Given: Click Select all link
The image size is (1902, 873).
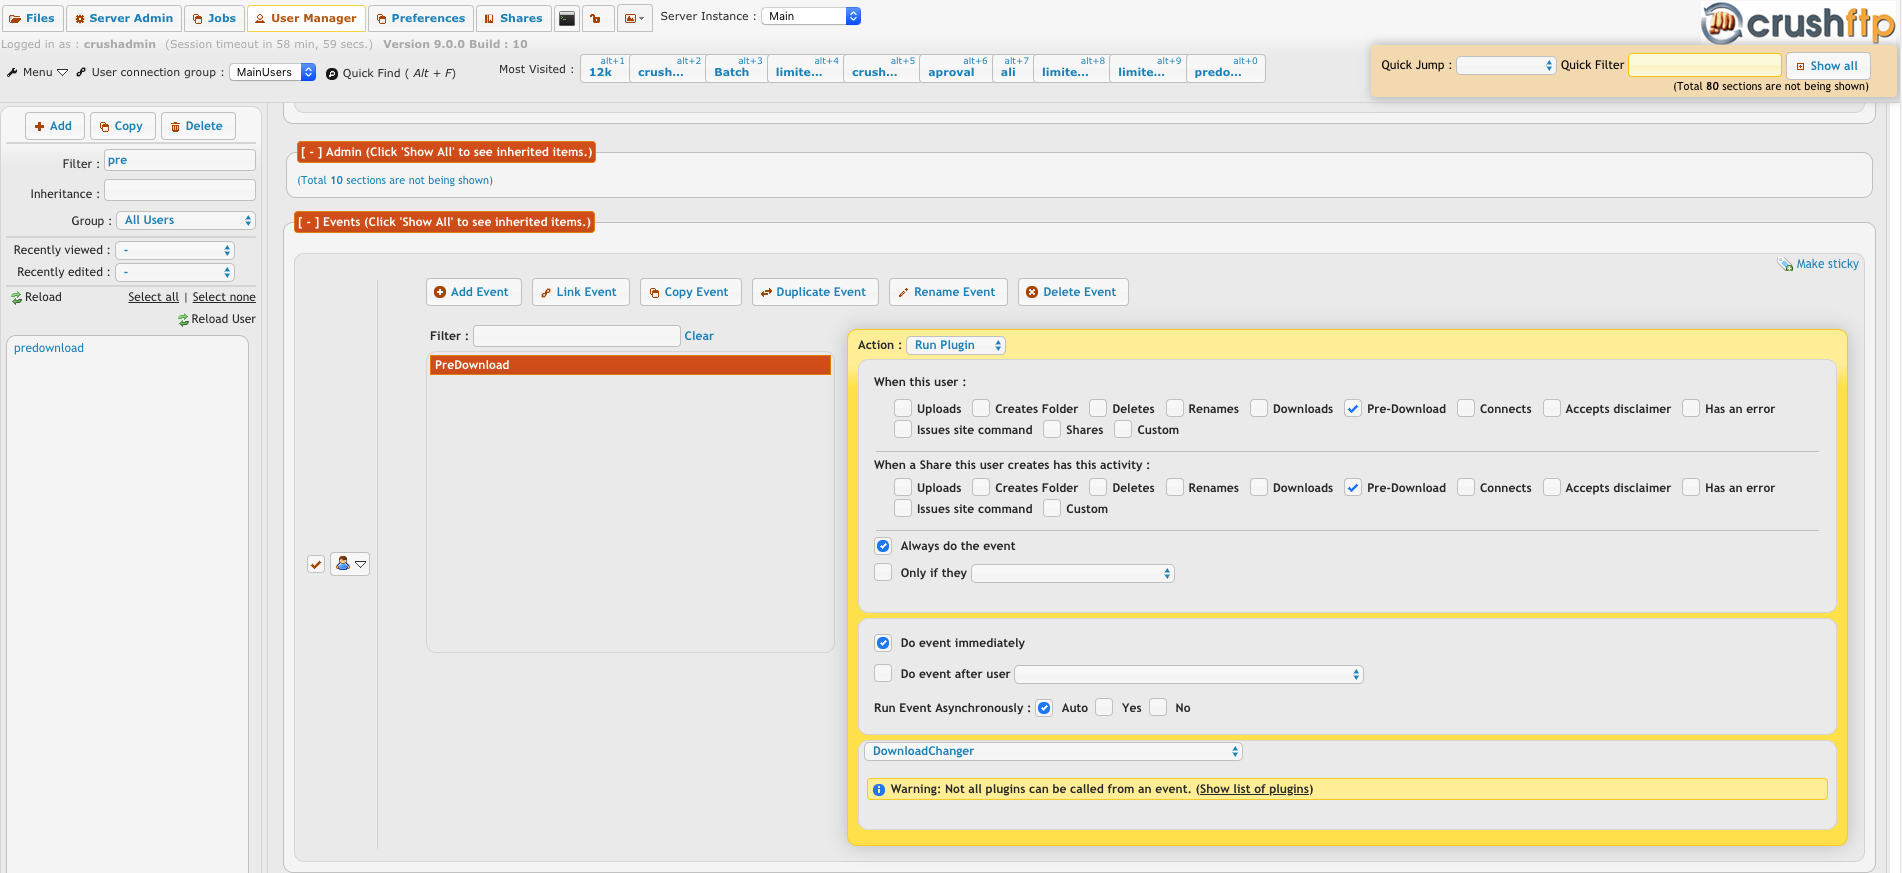Looking at the screenshot, I should coord(153,298).
